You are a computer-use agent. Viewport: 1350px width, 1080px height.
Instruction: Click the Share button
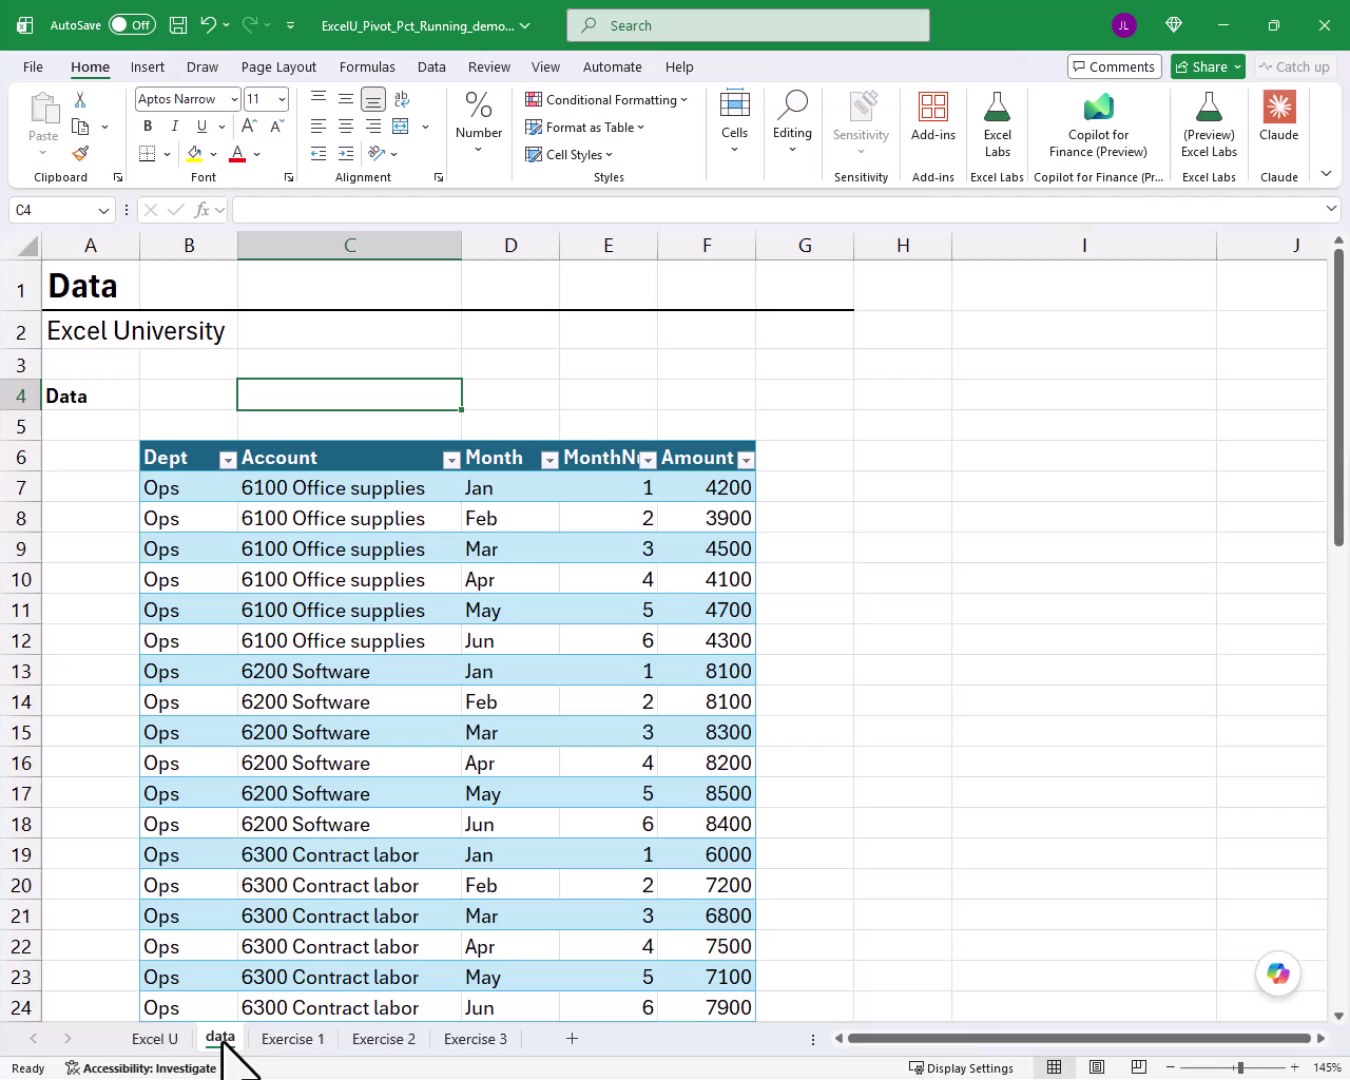[x=1207, y=67]
